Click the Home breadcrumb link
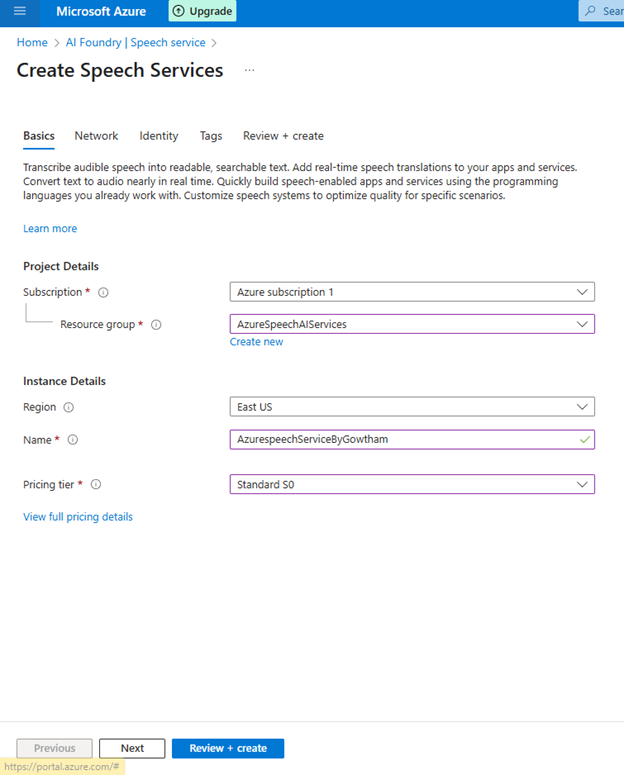Screen dimensions: 624x775 (32, 43)
